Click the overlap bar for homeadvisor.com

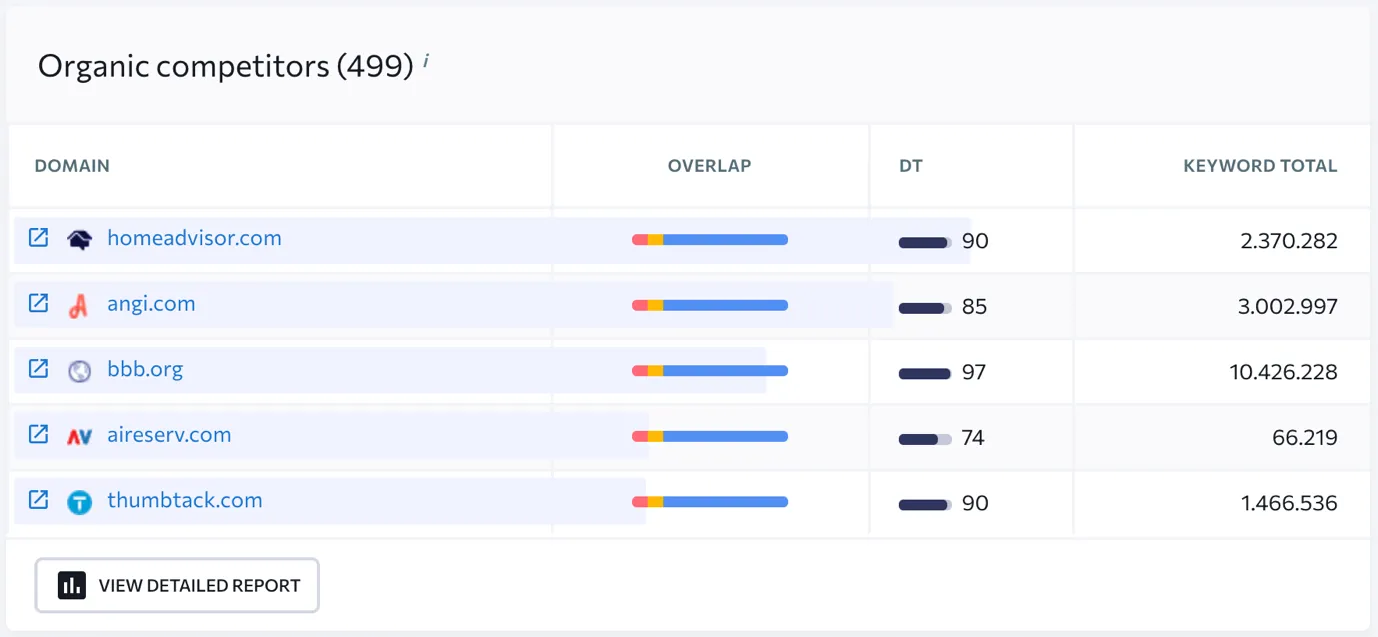710,240
